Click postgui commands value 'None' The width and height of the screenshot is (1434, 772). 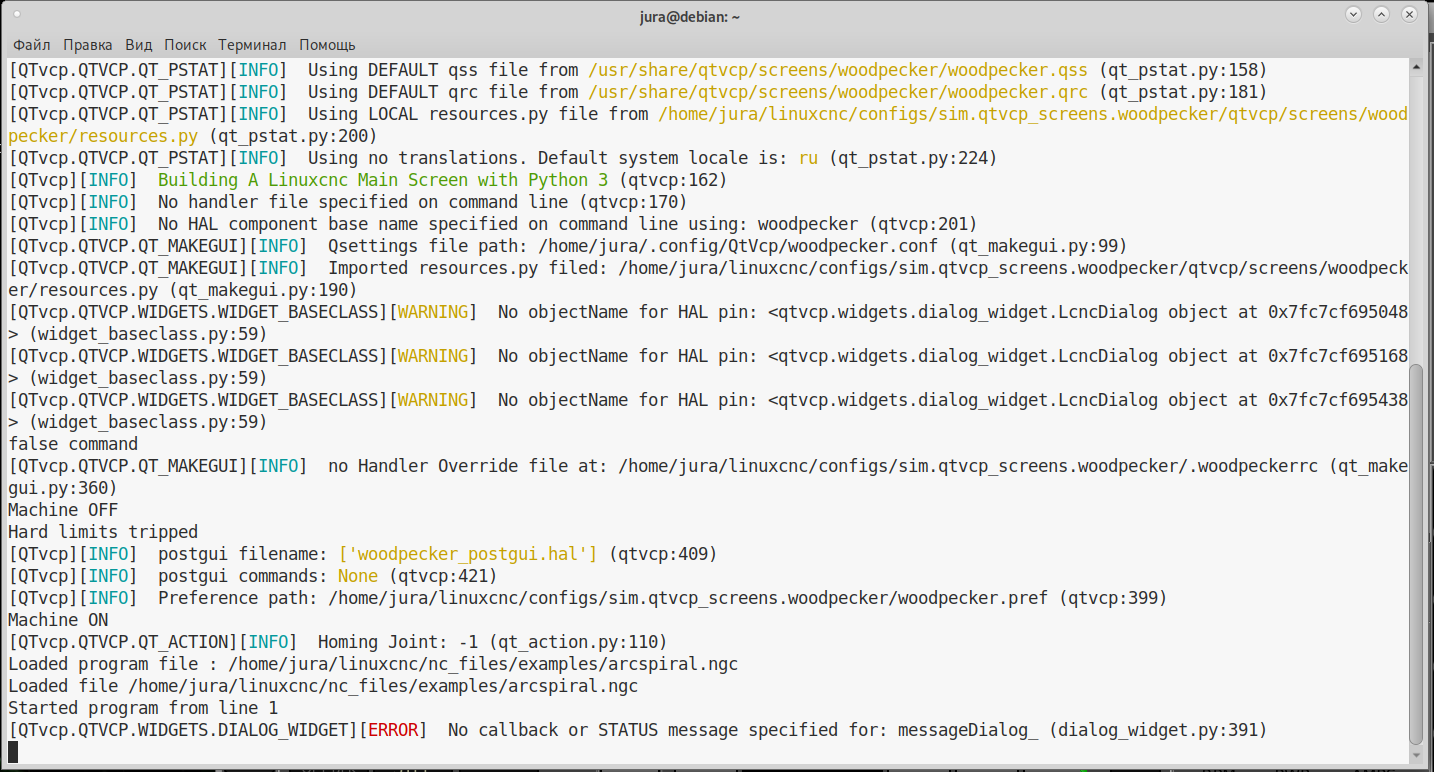[358, 576]
